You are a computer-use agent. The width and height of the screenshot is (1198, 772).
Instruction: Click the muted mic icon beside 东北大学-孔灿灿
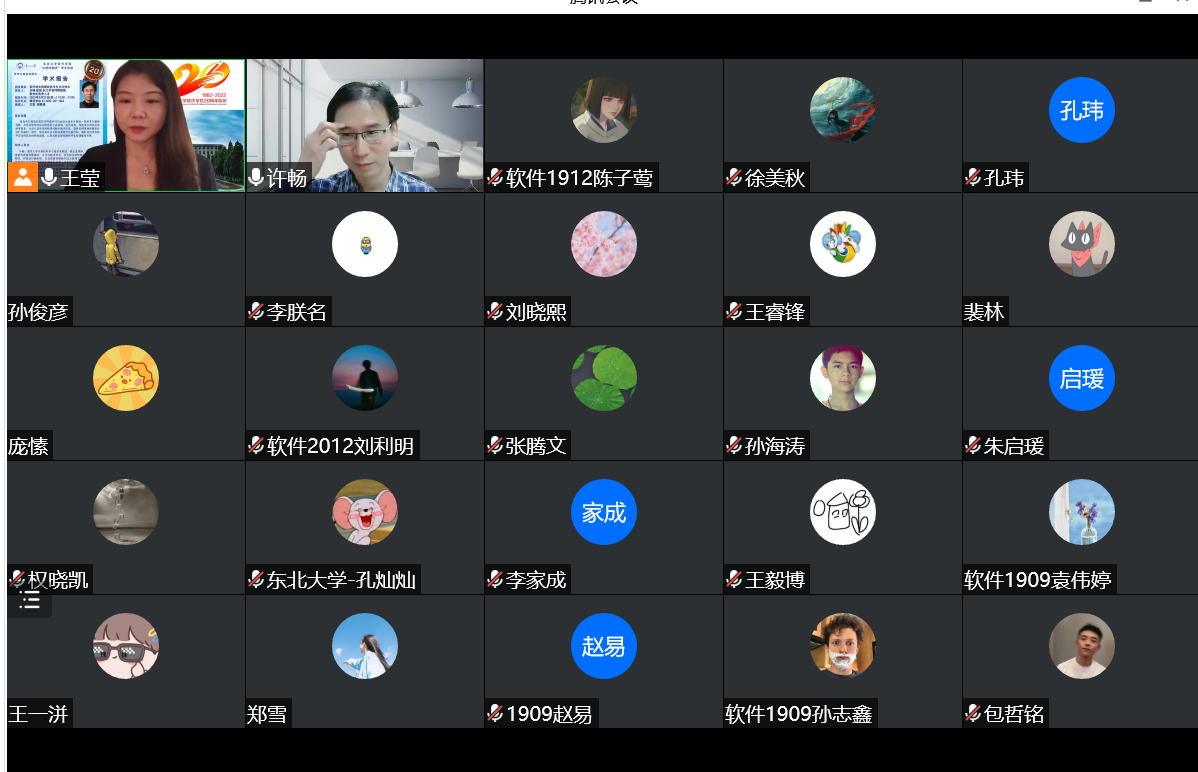[x=256, y=580]
